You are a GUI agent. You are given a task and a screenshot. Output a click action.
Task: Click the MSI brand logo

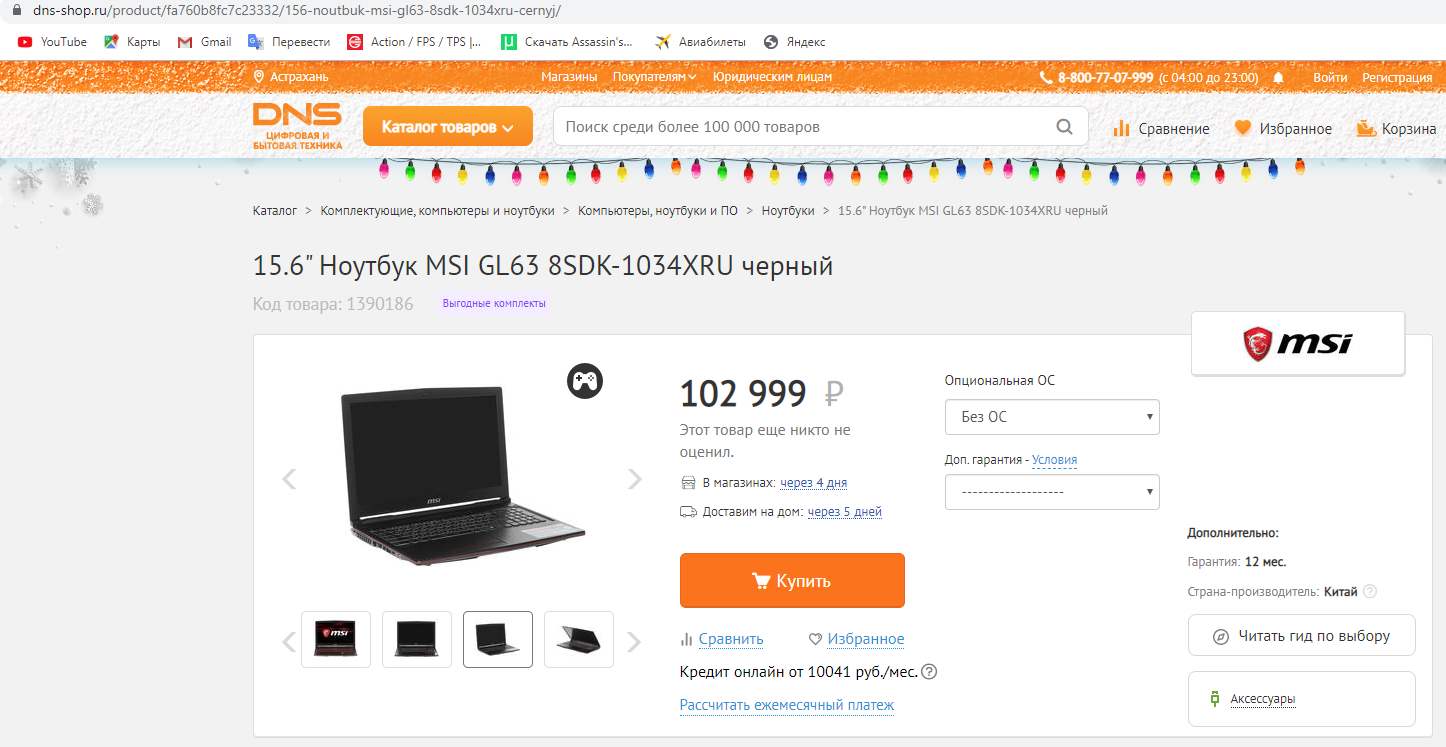click(1298, 343)
